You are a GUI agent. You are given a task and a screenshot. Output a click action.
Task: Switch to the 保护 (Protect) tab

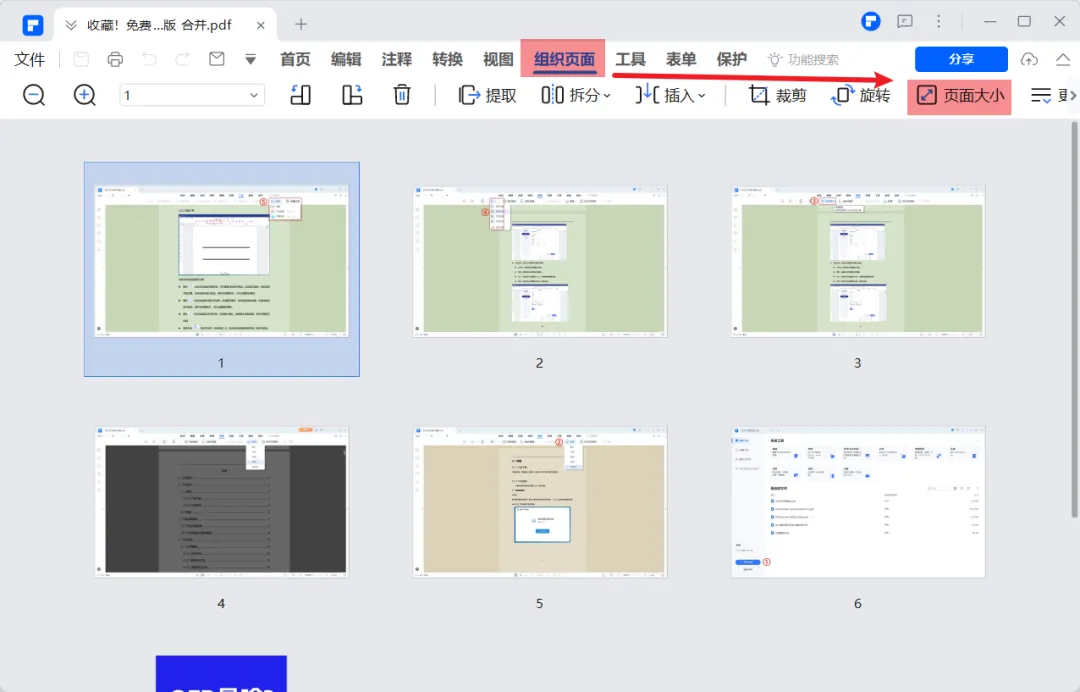pos(731,59)
